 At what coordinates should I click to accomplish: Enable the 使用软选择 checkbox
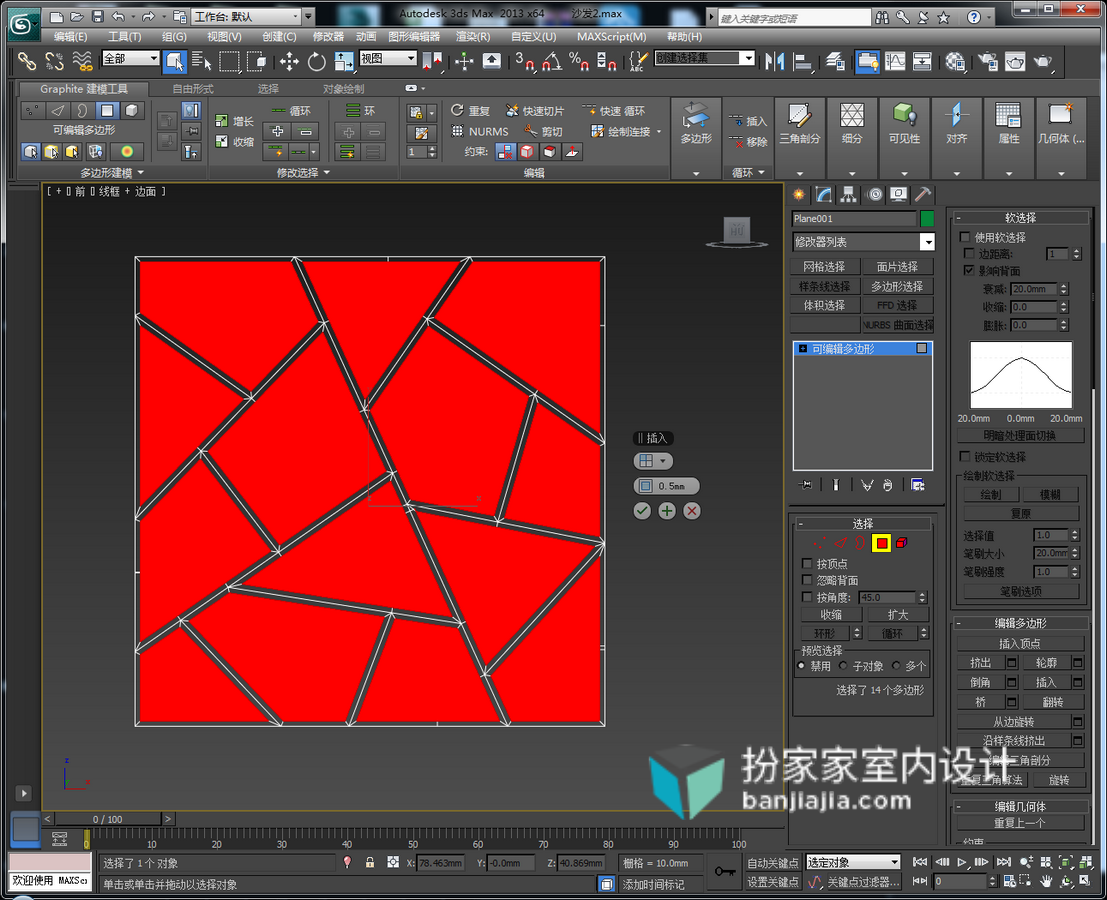click(x=965, y=237)
